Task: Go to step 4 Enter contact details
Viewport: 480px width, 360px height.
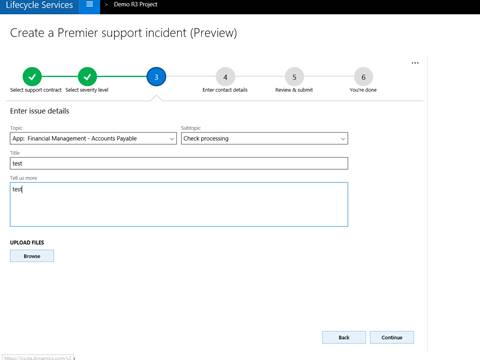Action: click(x=225, y=77)
